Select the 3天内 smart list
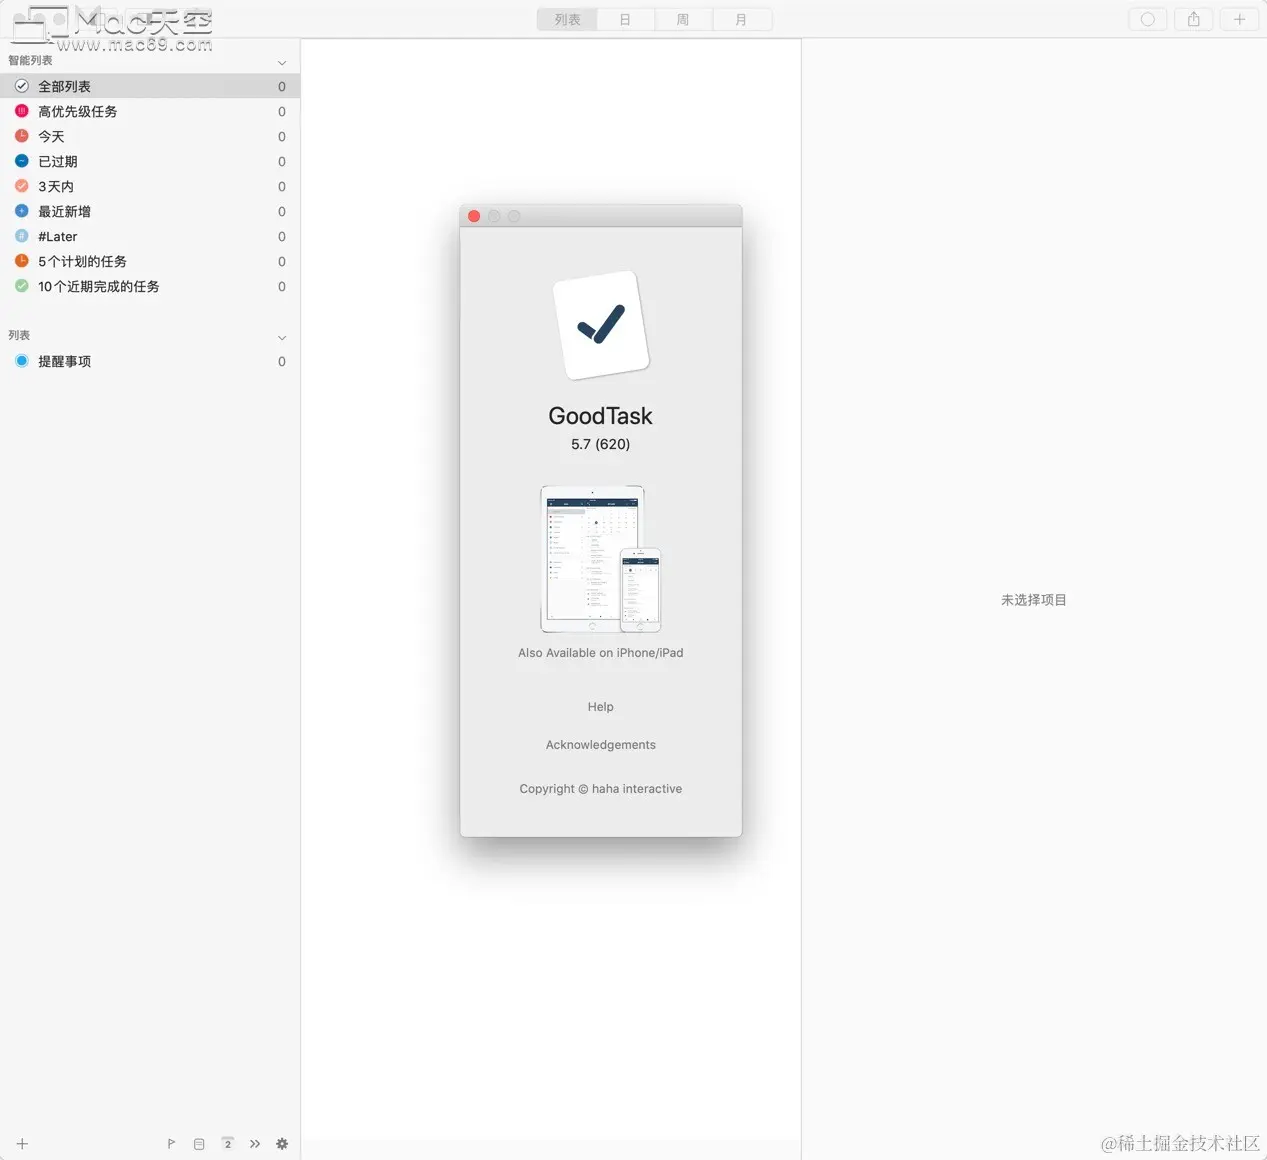The width and height of the screenshot is (1267, 1160). [150, 186]
